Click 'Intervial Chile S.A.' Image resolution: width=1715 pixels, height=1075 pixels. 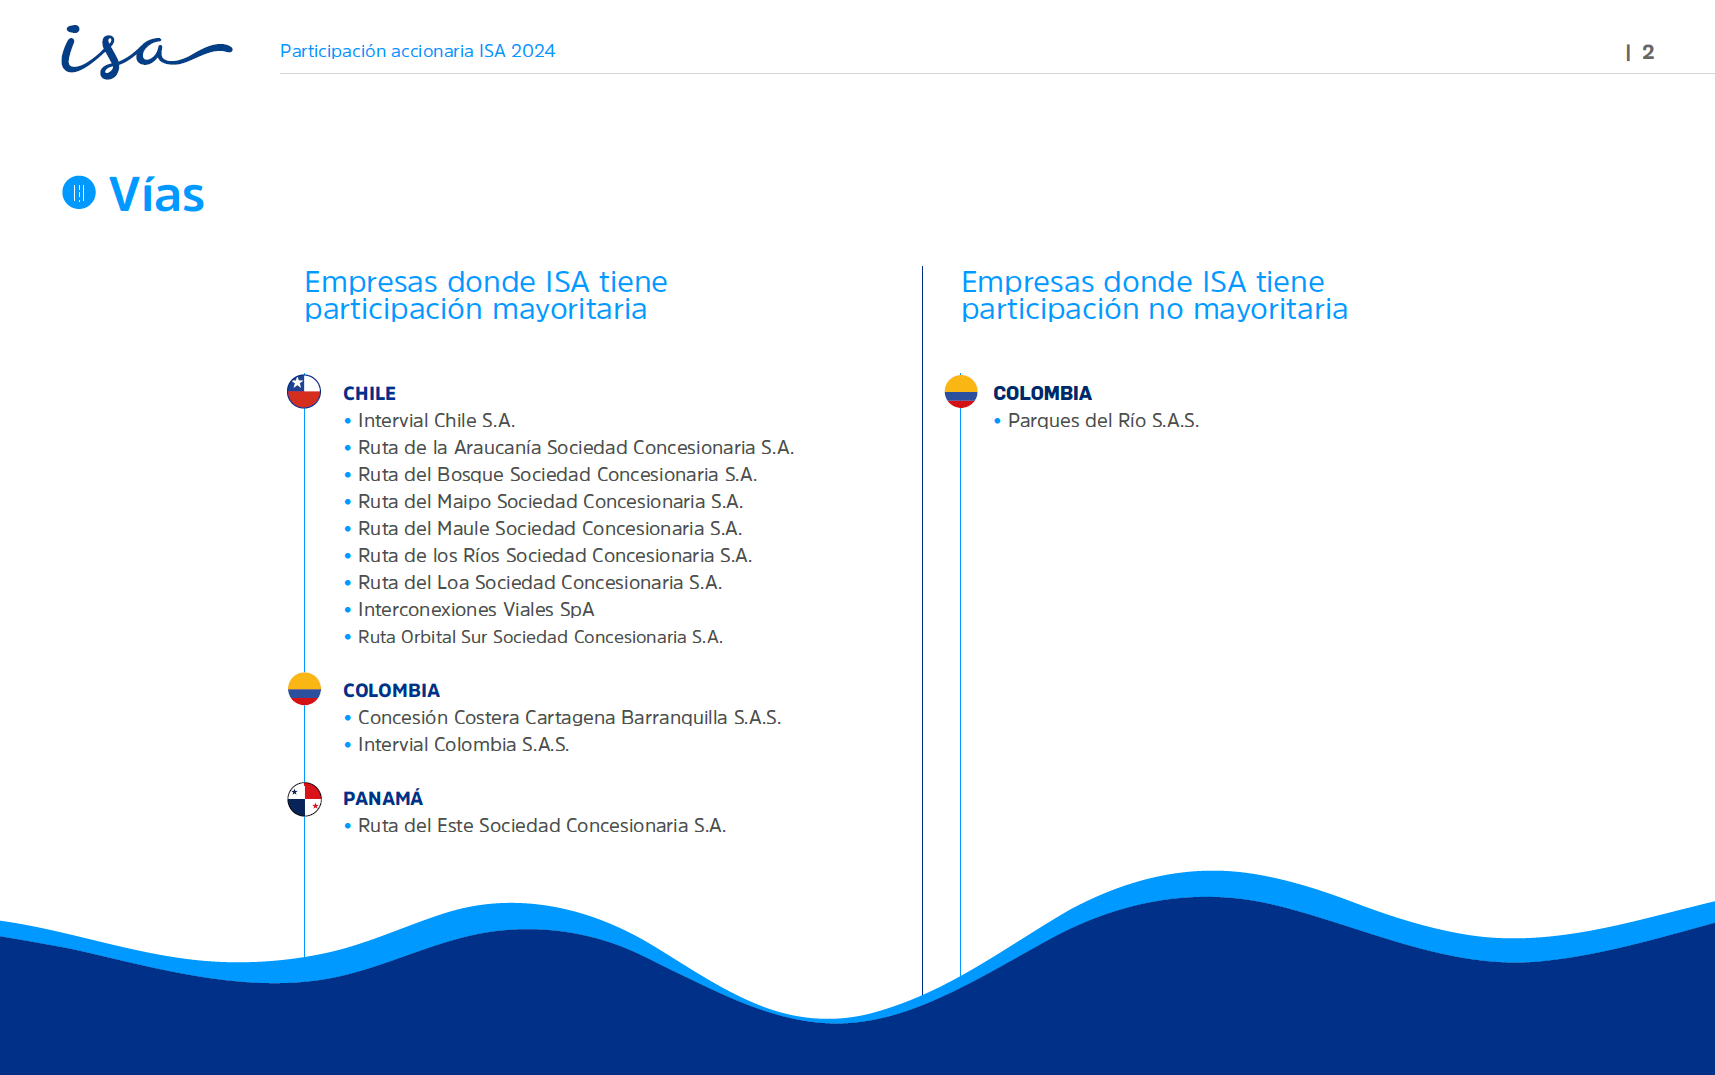437,421
